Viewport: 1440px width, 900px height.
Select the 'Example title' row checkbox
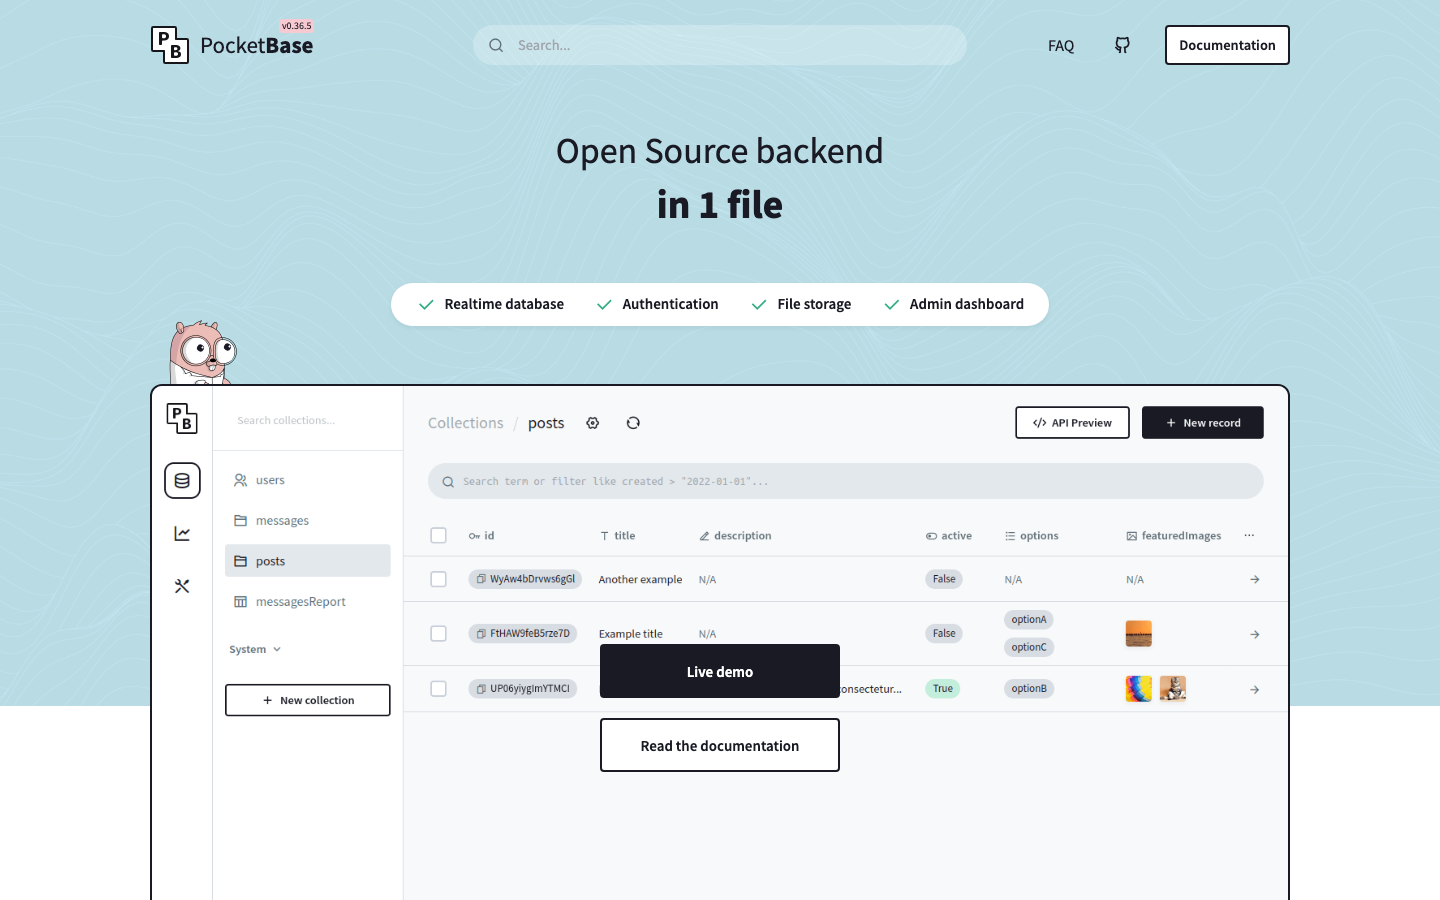click(438, 633)
